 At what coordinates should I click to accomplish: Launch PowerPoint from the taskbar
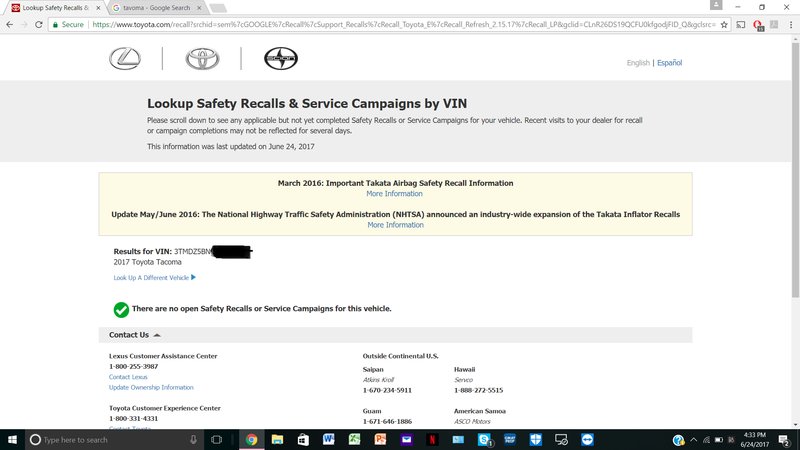pyautogui.click(x=381, y=440)
